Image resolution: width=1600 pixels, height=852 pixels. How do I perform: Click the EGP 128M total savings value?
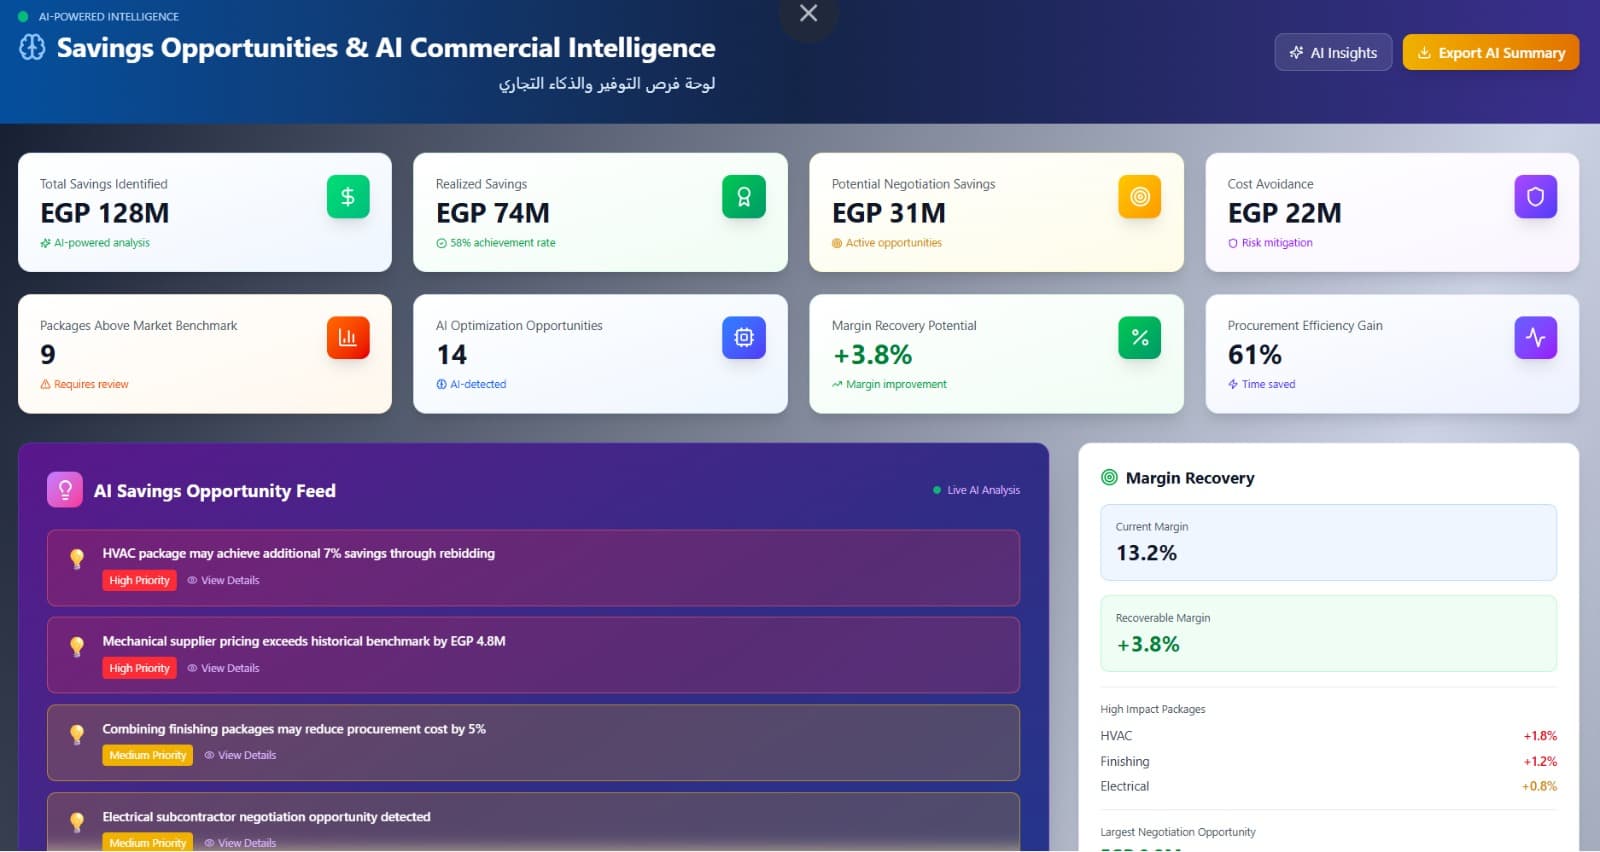105,213
